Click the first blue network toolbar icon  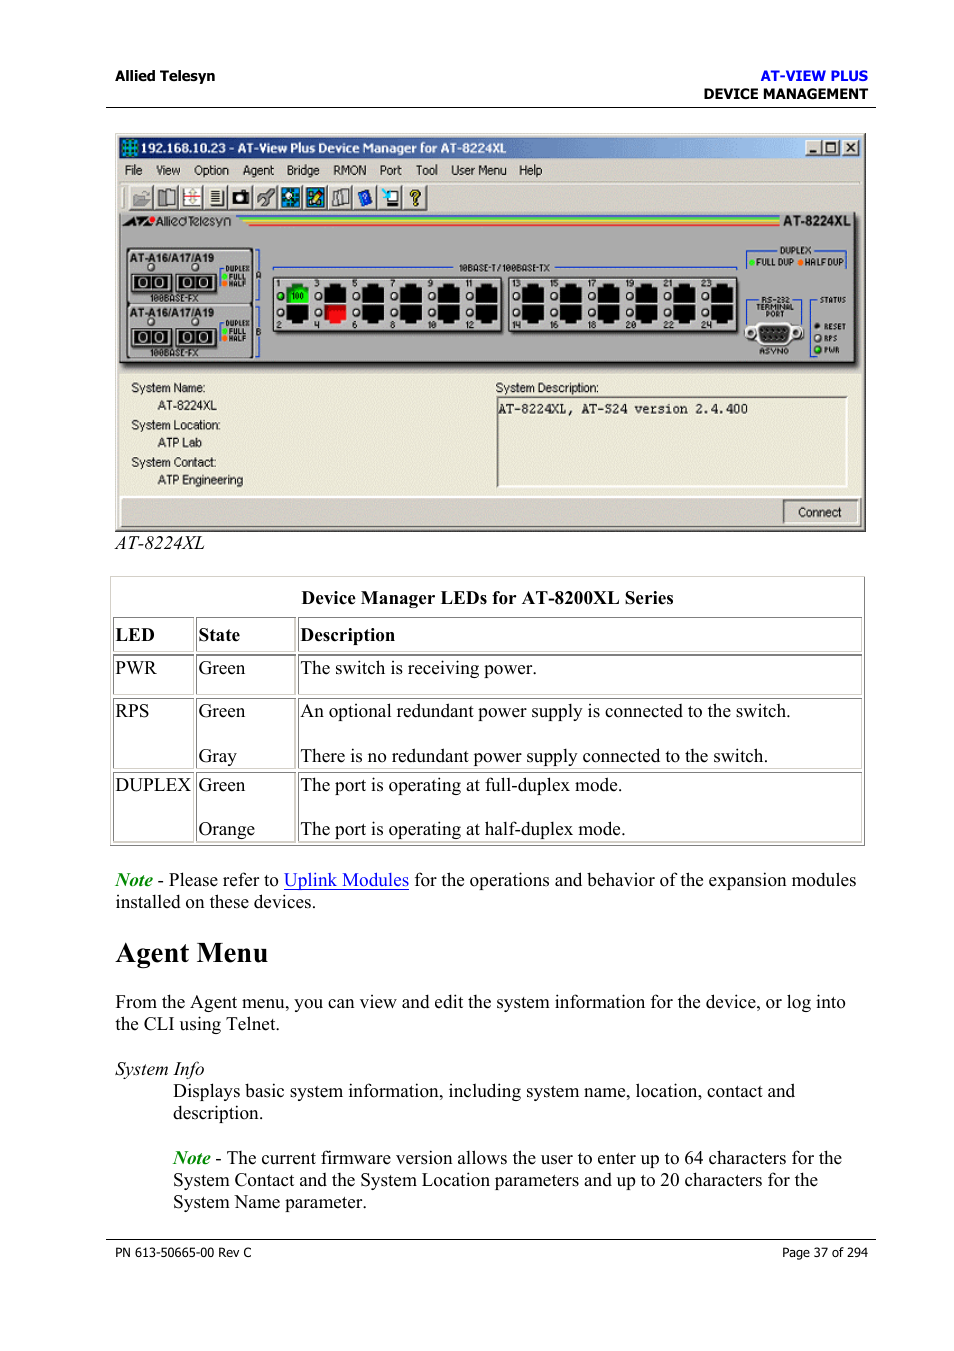pyautogui.click(x=291, y=198)
